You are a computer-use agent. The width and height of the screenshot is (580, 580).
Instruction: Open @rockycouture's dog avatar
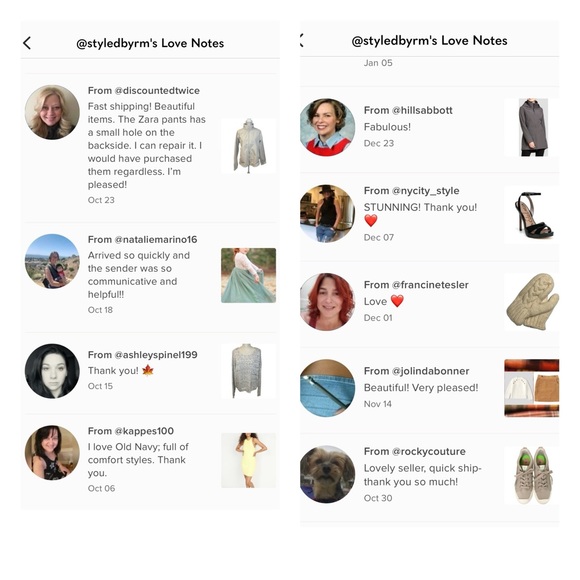(327, 474)
